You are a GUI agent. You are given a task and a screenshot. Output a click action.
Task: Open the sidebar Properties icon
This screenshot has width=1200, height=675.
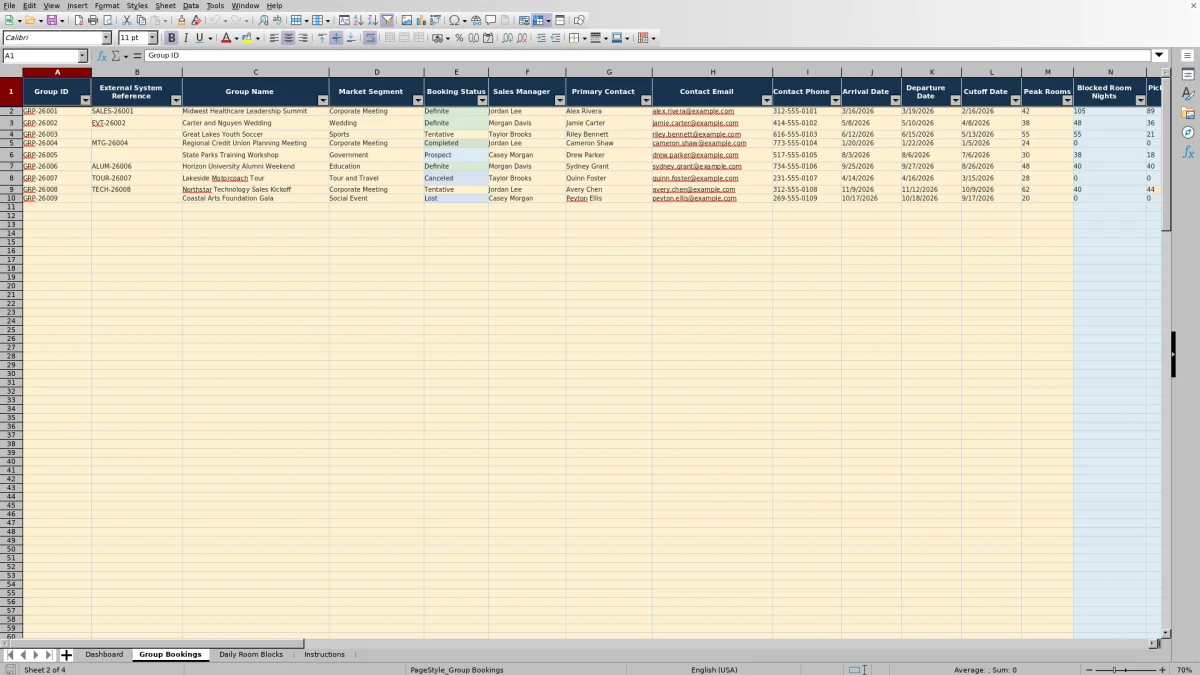point(1188,74)
